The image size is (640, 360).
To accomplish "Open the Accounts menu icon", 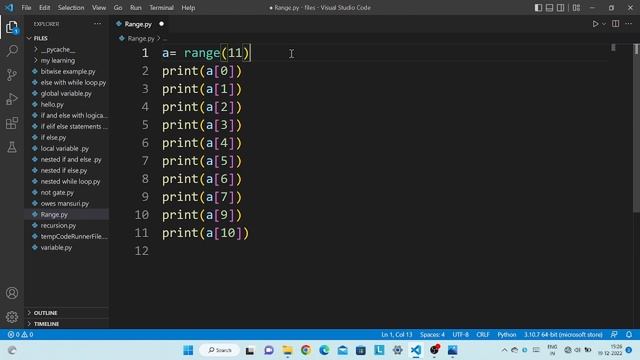I will [x=12, y=293].
